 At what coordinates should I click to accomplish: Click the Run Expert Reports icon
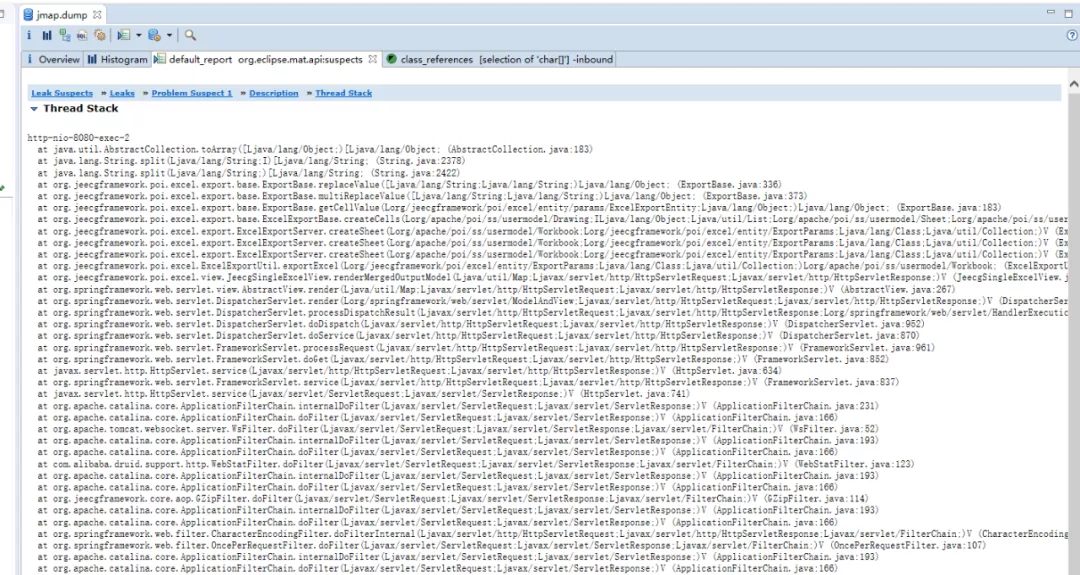click(x=124, y=35)
